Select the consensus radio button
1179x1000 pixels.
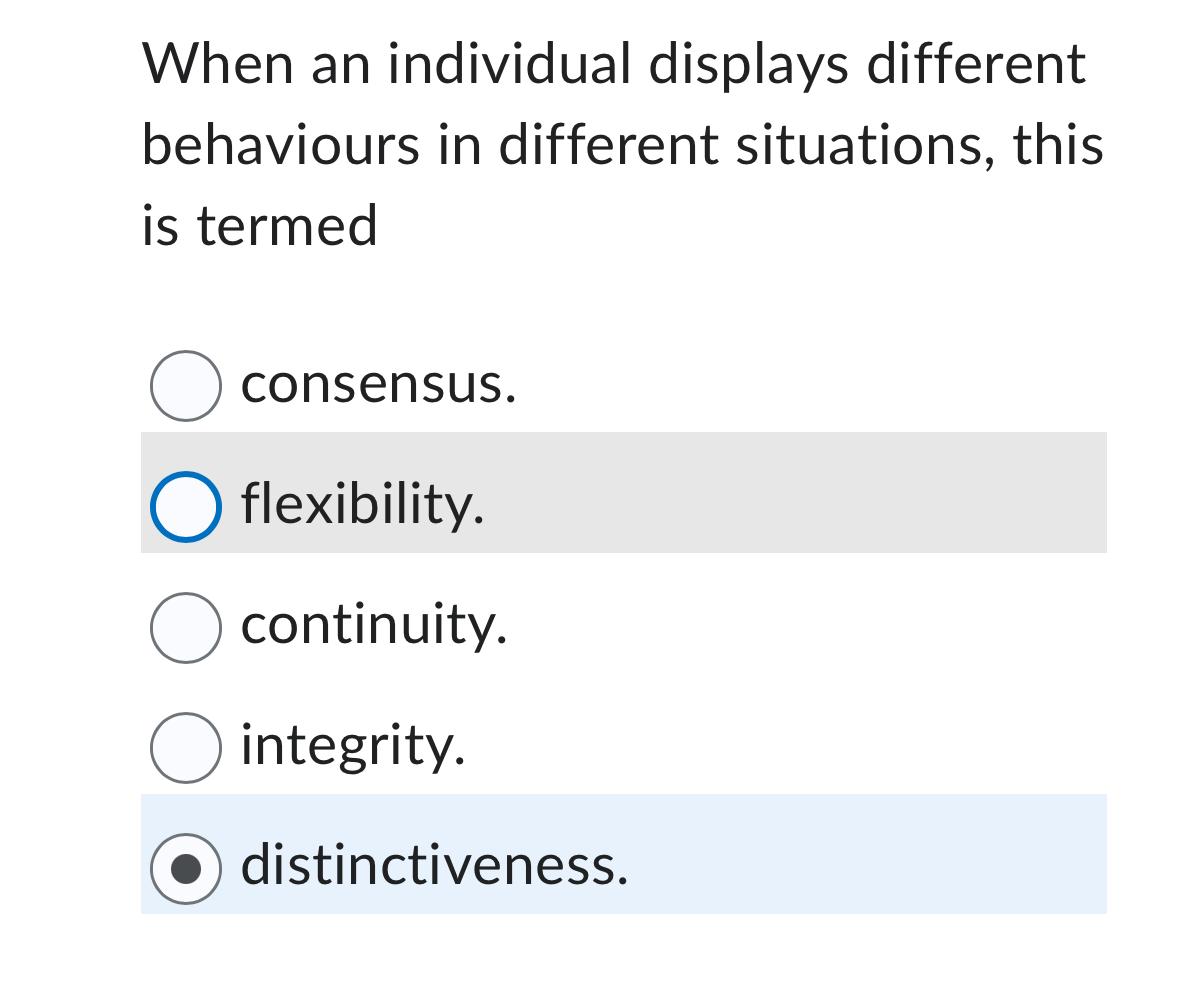(x=185, y=384)
